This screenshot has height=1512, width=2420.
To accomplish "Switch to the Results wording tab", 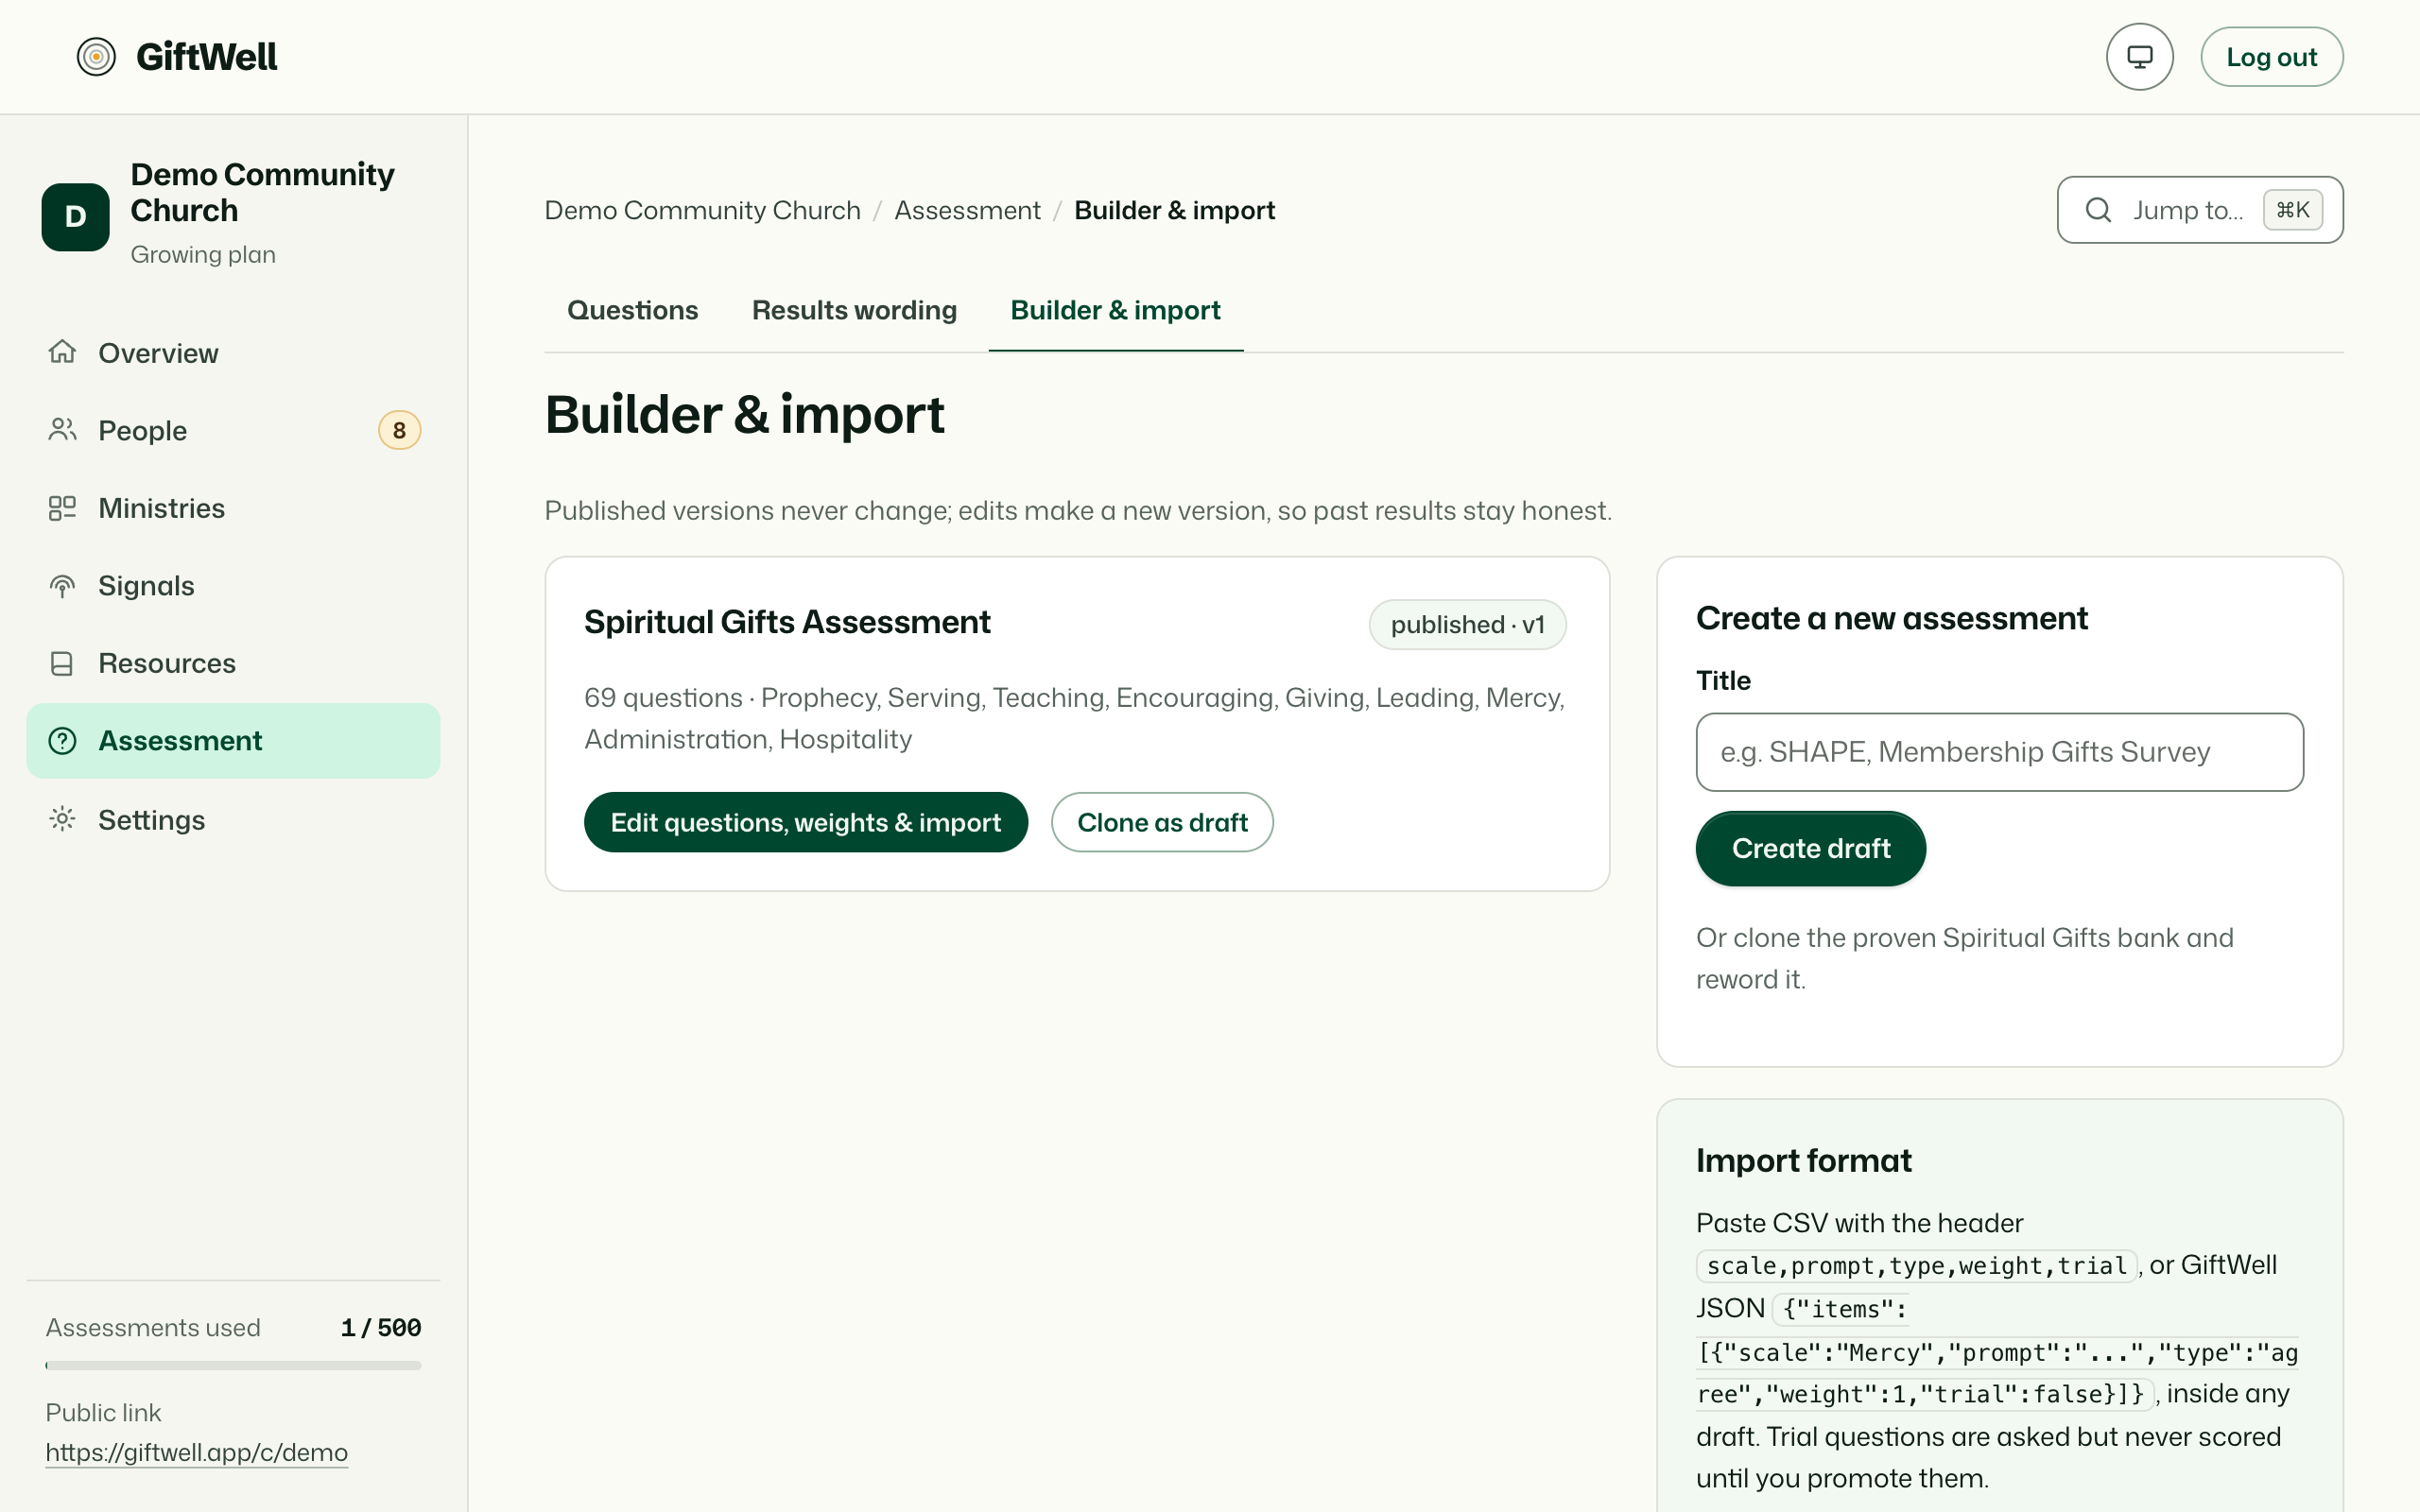I will [854, 310].
